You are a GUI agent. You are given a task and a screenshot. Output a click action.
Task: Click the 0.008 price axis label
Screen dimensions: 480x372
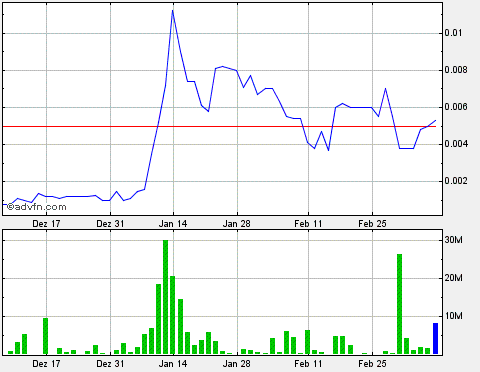(x=456, y=70)
